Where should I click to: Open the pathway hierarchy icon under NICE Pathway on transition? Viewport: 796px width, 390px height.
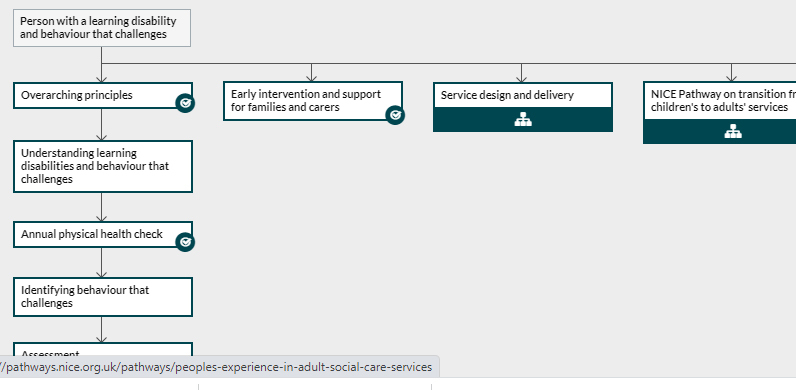pos(733,132)
